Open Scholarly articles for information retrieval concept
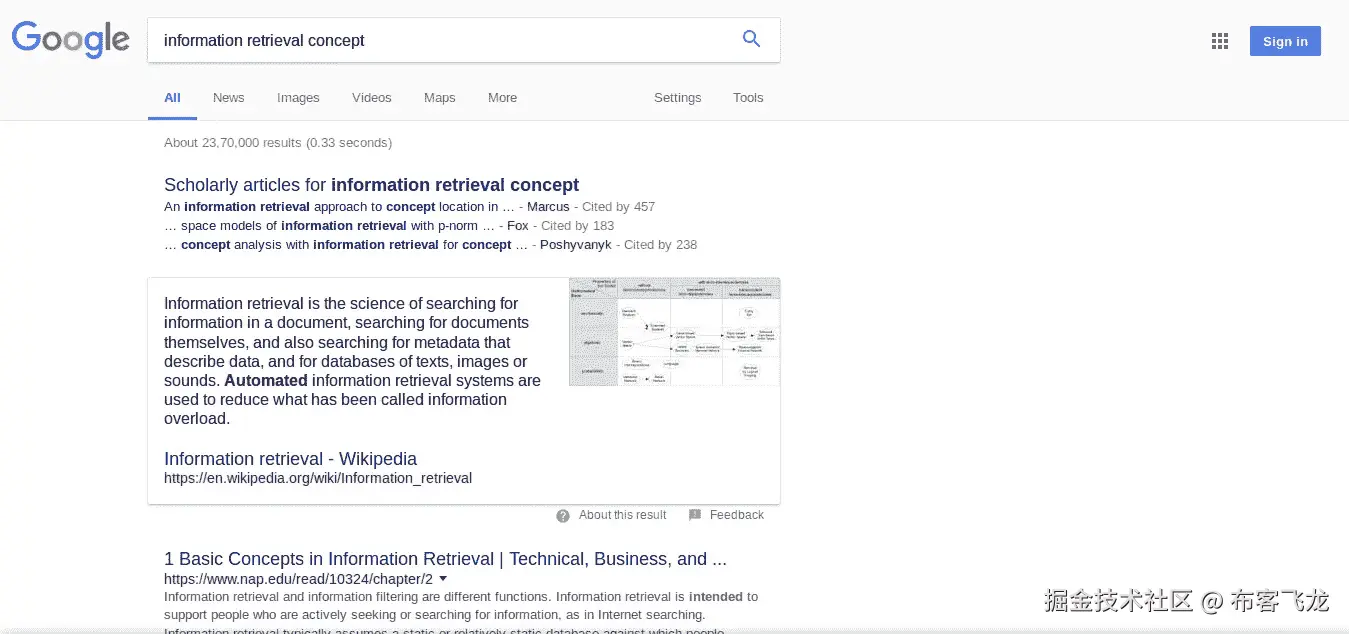 (371, 185)
